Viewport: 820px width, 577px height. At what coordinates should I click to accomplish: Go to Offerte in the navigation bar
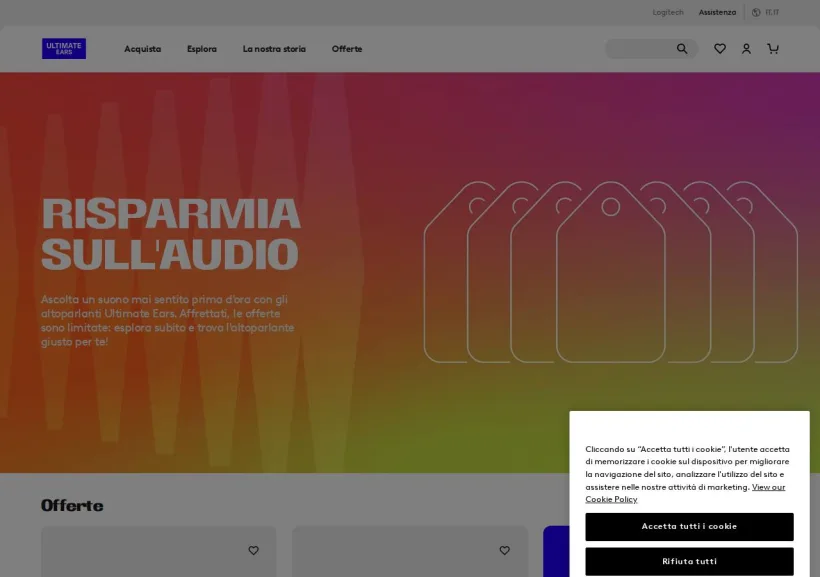click(x=347, y=49)
